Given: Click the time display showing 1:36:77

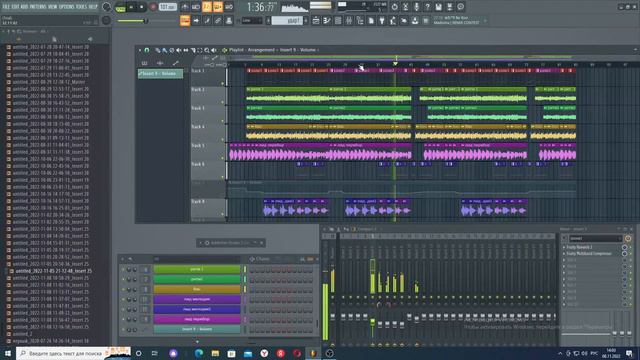Looking at the screenshot, I should pyautogui.click(x=261, y=7).
